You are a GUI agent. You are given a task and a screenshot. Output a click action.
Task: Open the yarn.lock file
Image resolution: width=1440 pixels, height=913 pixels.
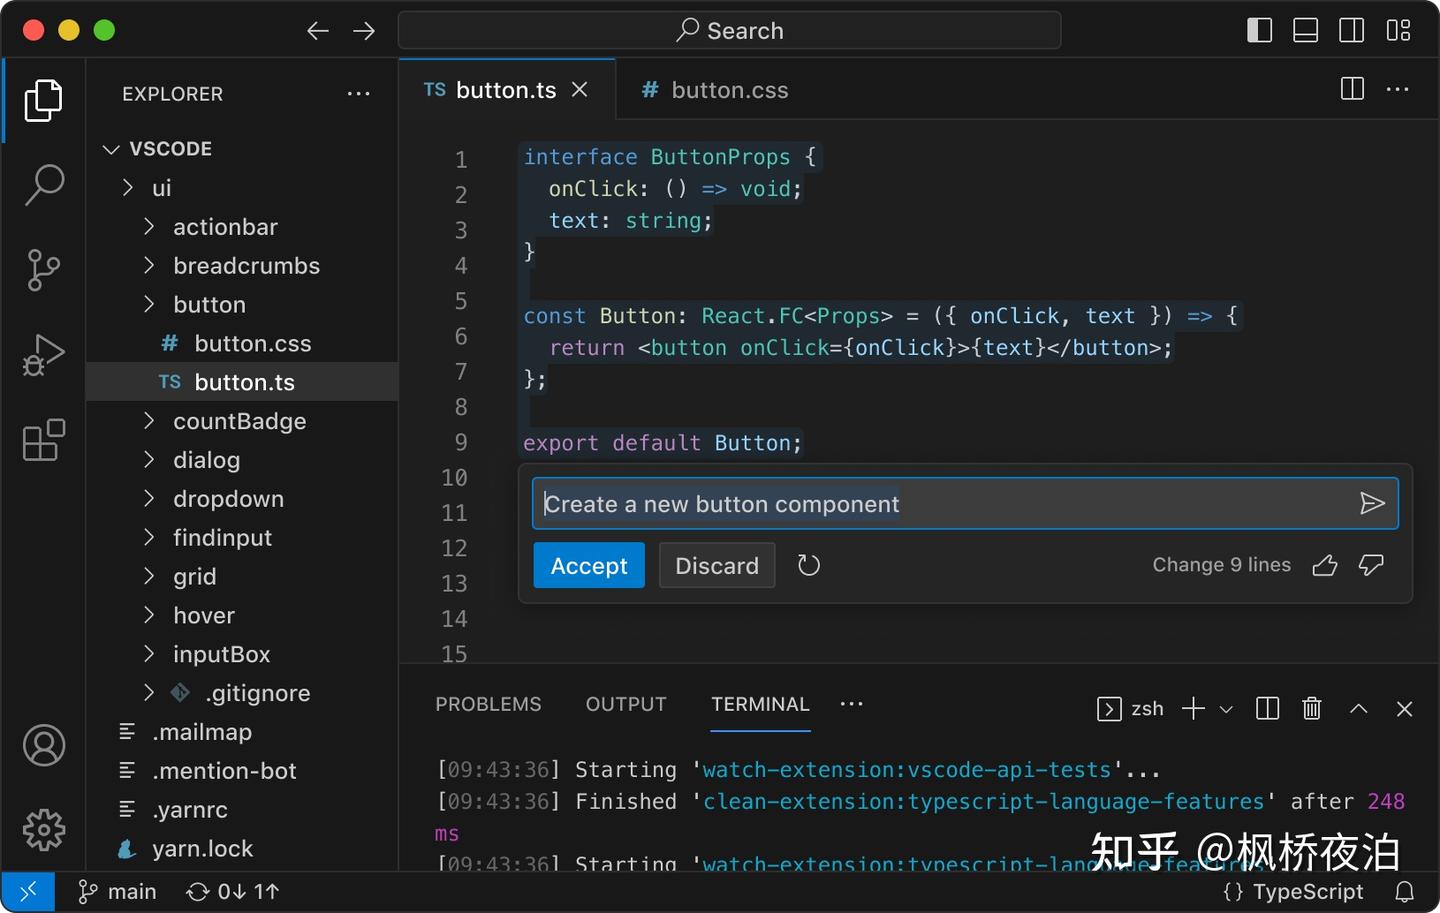click(242, 849)
